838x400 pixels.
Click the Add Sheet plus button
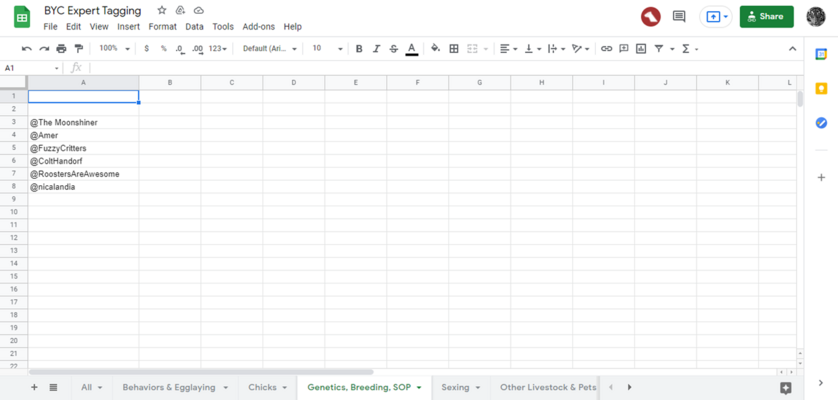click(x=35, y=387)
